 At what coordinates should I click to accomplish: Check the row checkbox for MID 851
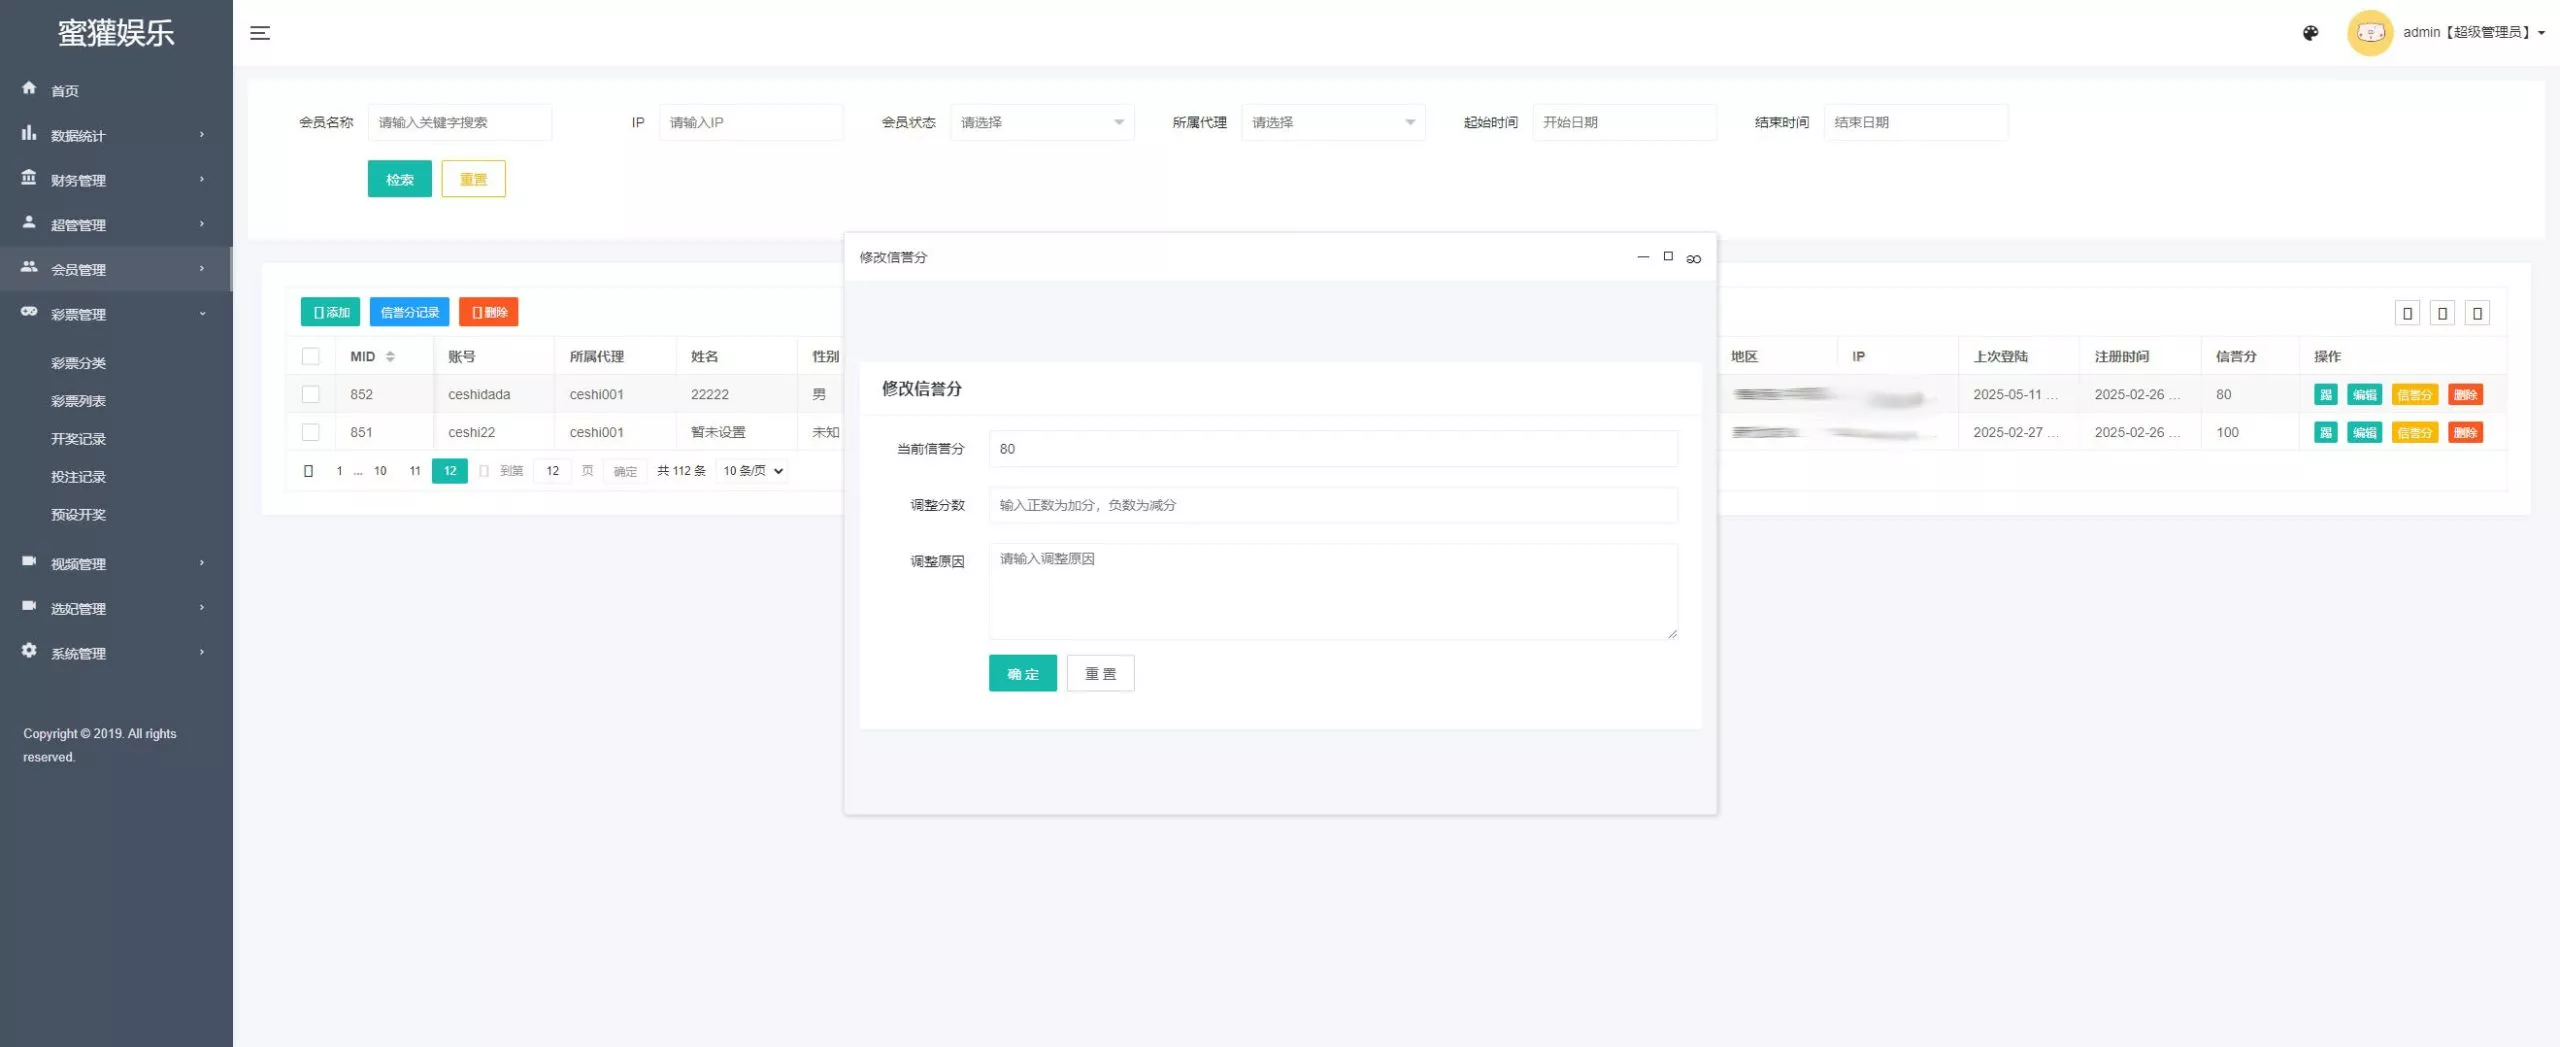click(x=311, y=433)
